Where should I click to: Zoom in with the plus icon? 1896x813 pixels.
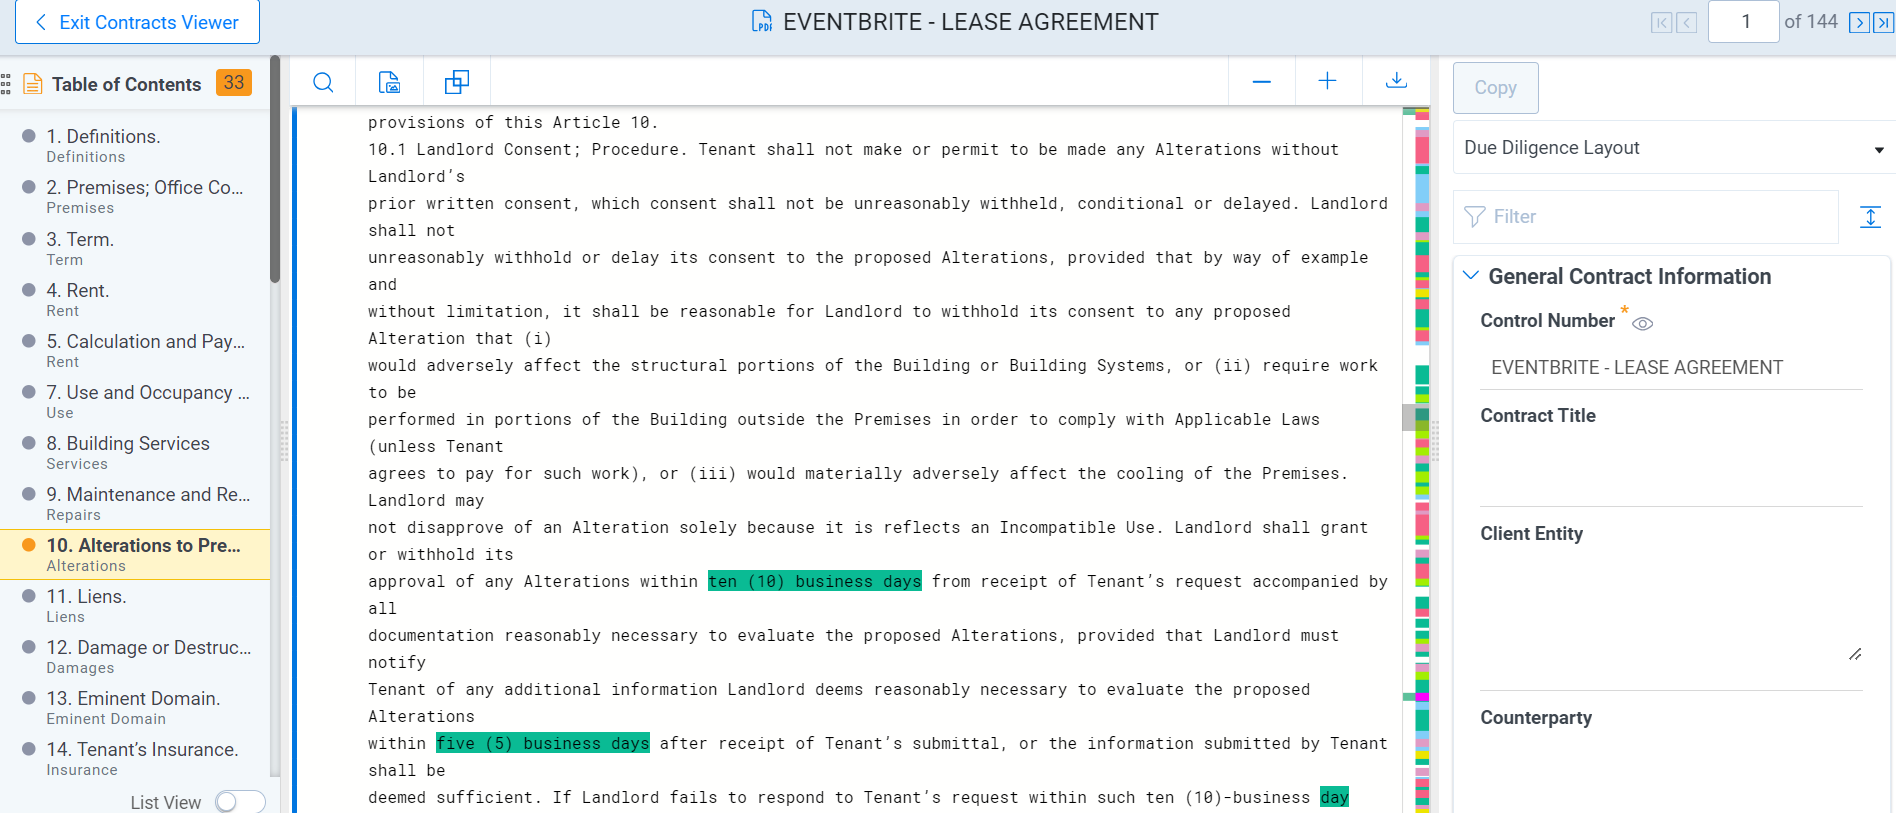1328,82
